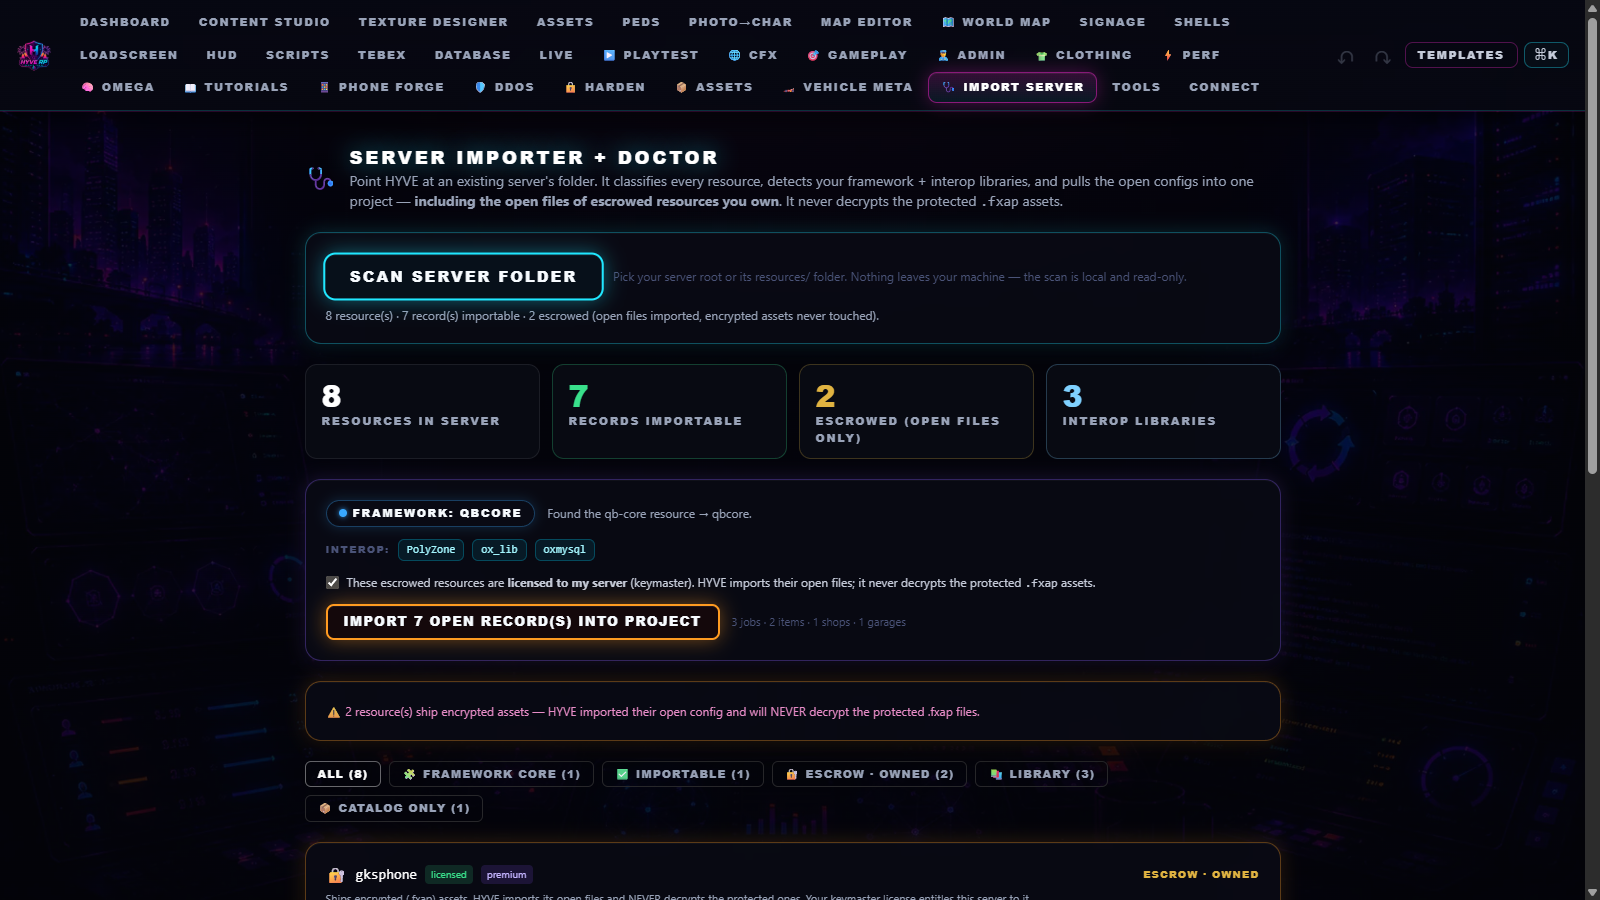The width and height of the screenshot is (1600, 900).
Task: Open the Shells tab
Action: [x=1202, y=22]
